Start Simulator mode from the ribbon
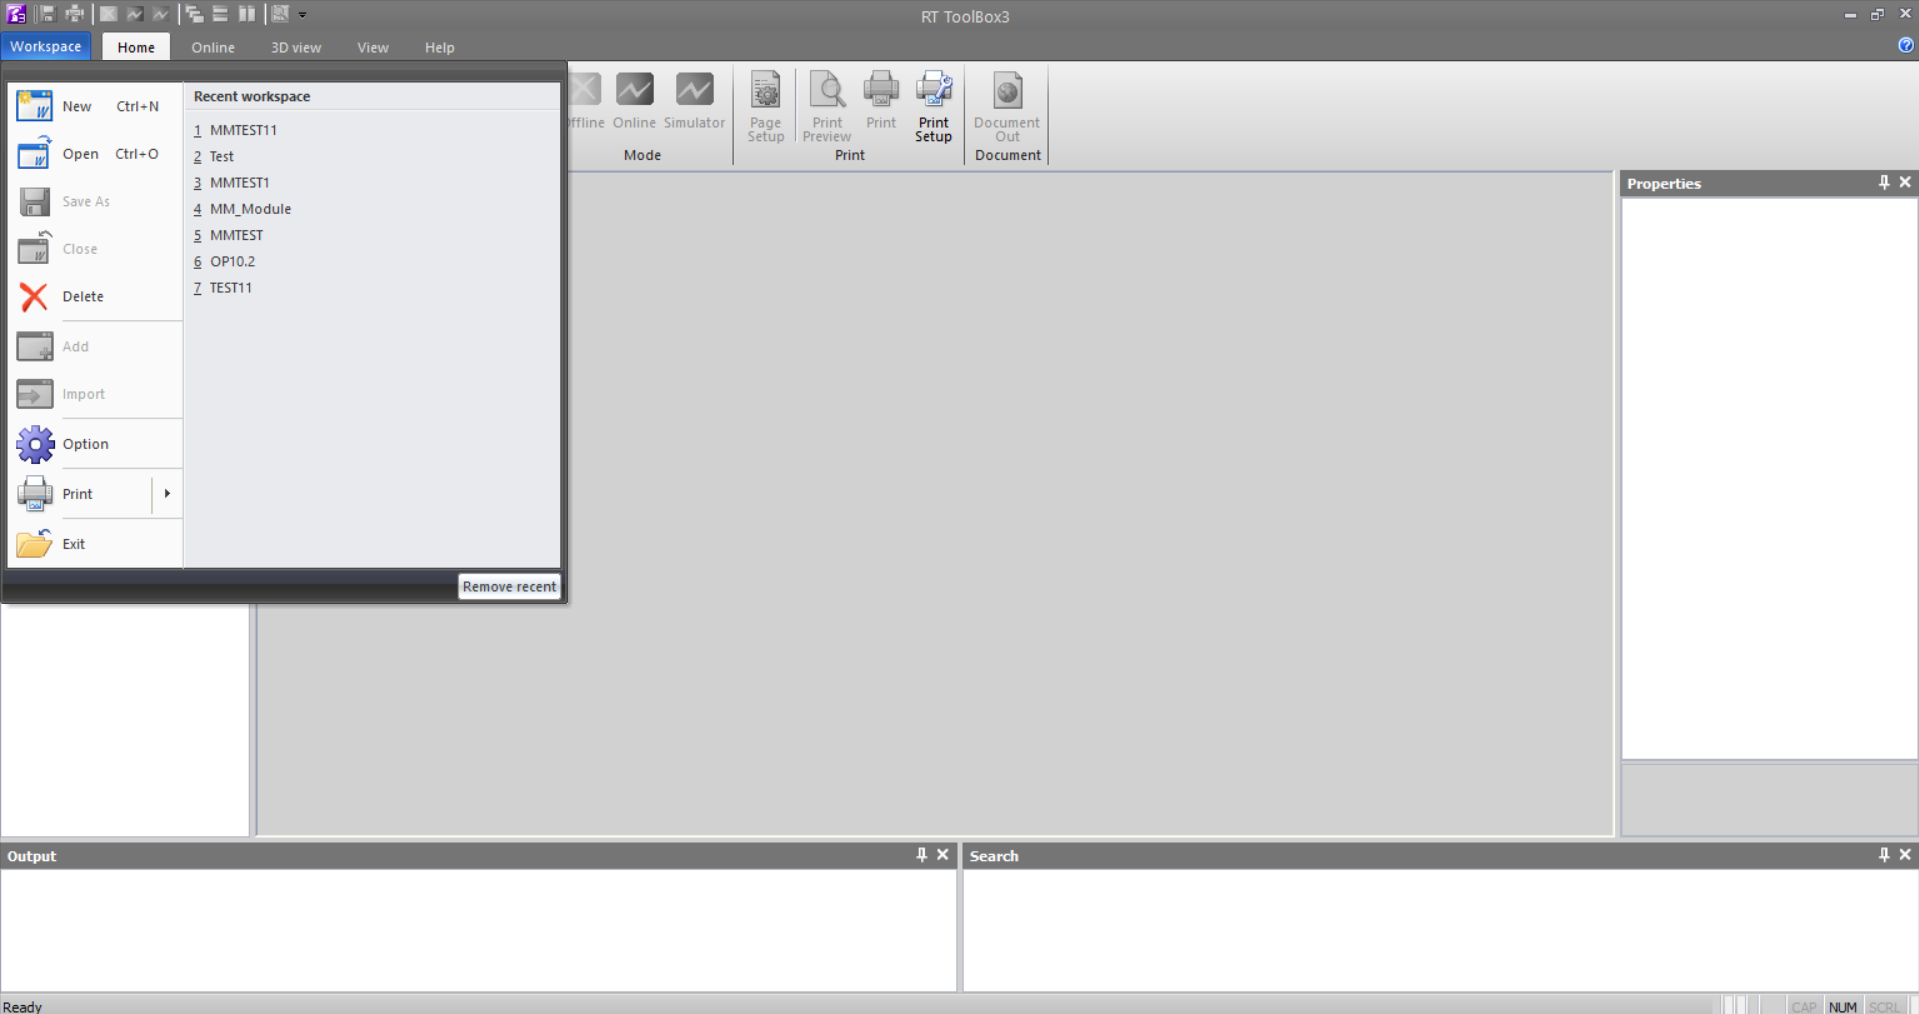Screen dimensions: 1919x1014 pyautogui.click(x=694, y=101)
